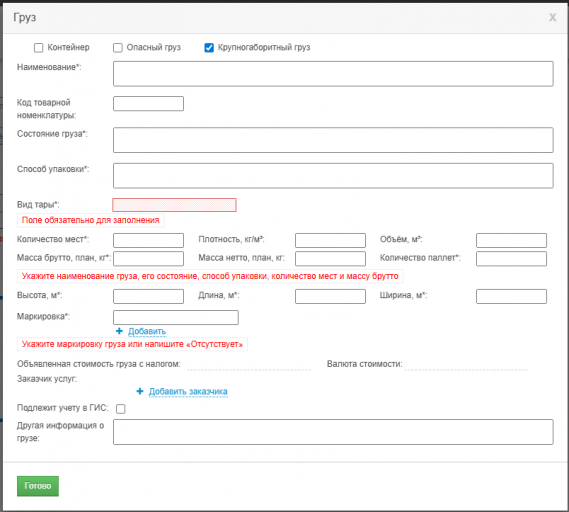Click into the Состояние груза field
569x512 pixels.
(x=333, y=140)
